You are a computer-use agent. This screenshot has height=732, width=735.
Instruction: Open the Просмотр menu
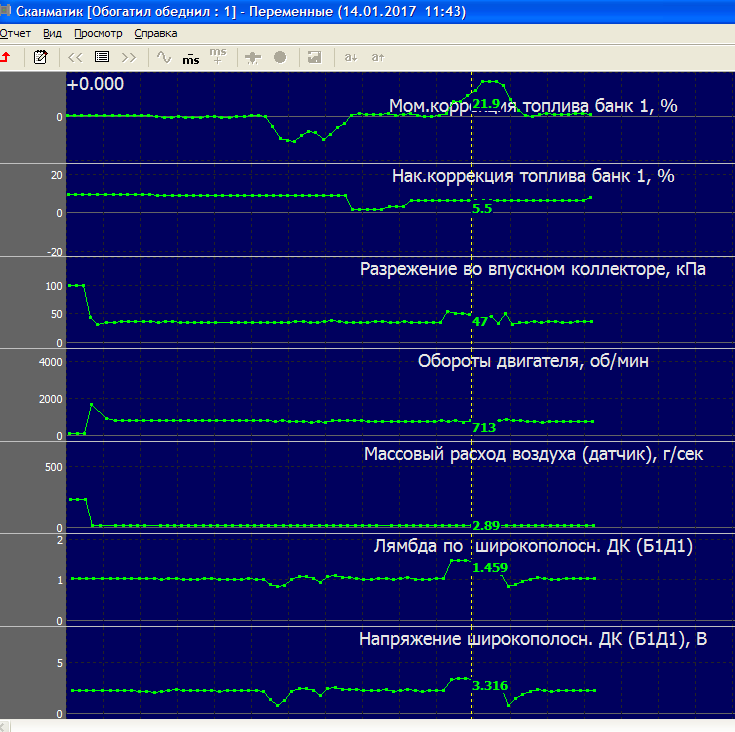pyautogui.click(x=98, y=33)
